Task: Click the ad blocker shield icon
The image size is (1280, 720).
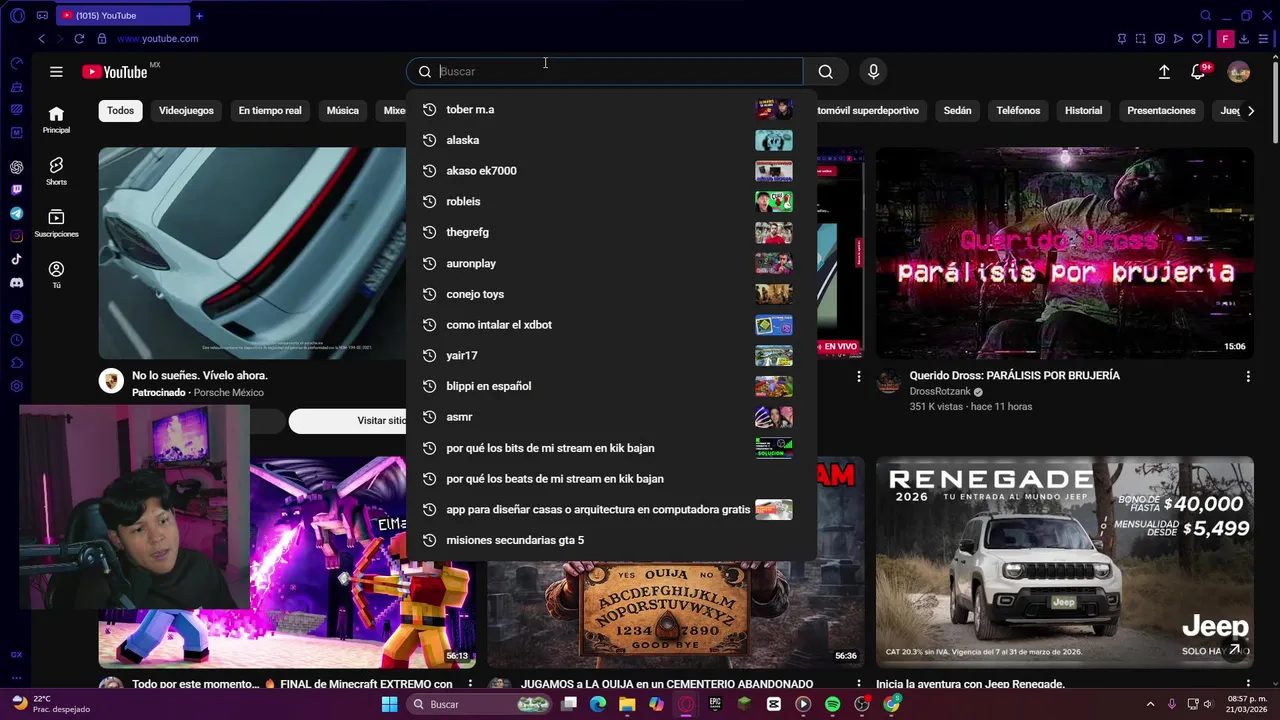Action: [1160, 39]
